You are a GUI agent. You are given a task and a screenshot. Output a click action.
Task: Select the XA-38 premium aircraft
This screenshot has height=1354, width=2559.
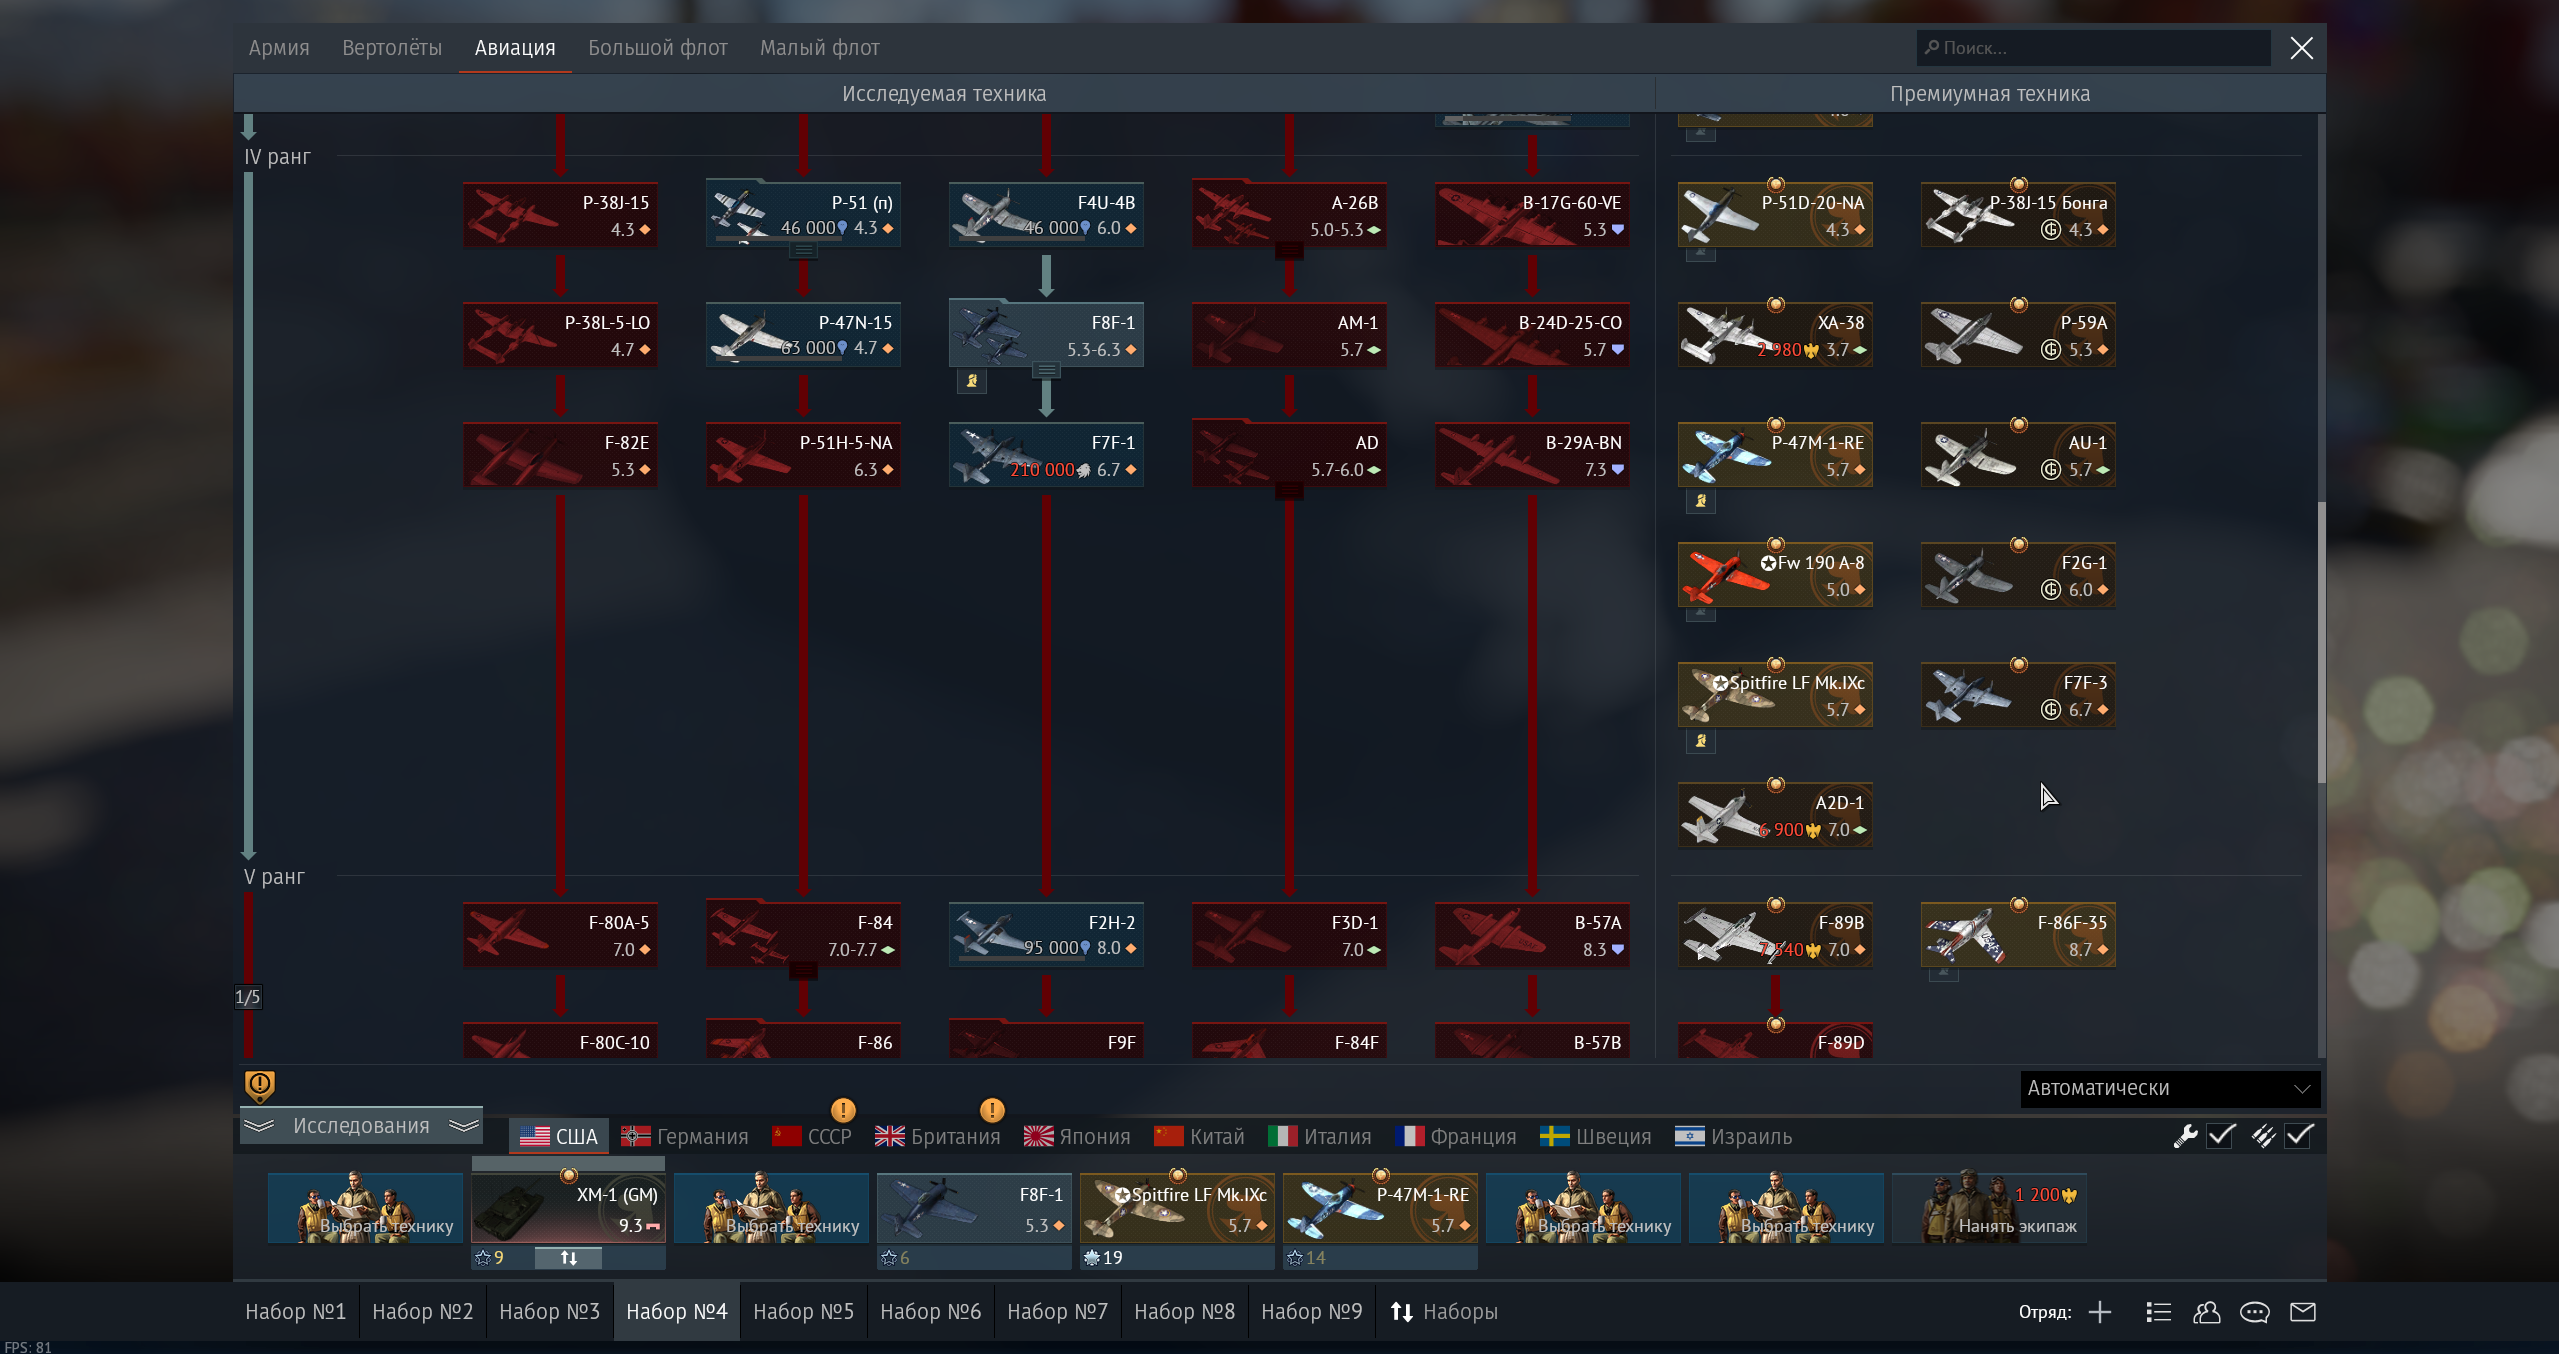1775,335
